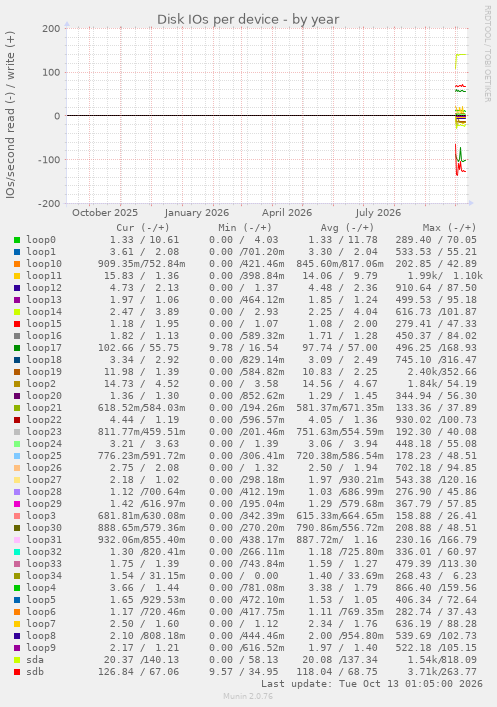Click the loop4 legend label
Screen dimensions: 497x707
pos(41,588)
